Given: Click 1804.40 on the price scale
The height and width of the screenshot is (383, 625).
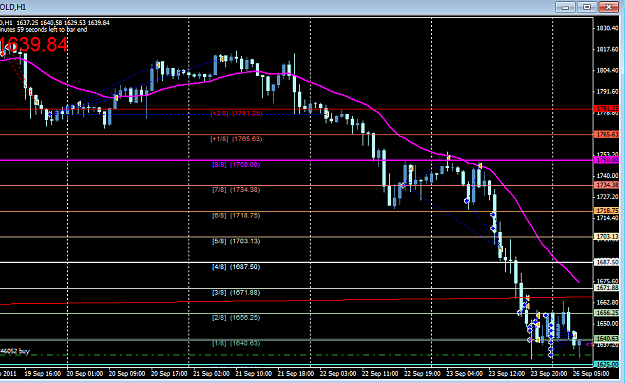Looking at the screenshot, I should tap(607, 70).
